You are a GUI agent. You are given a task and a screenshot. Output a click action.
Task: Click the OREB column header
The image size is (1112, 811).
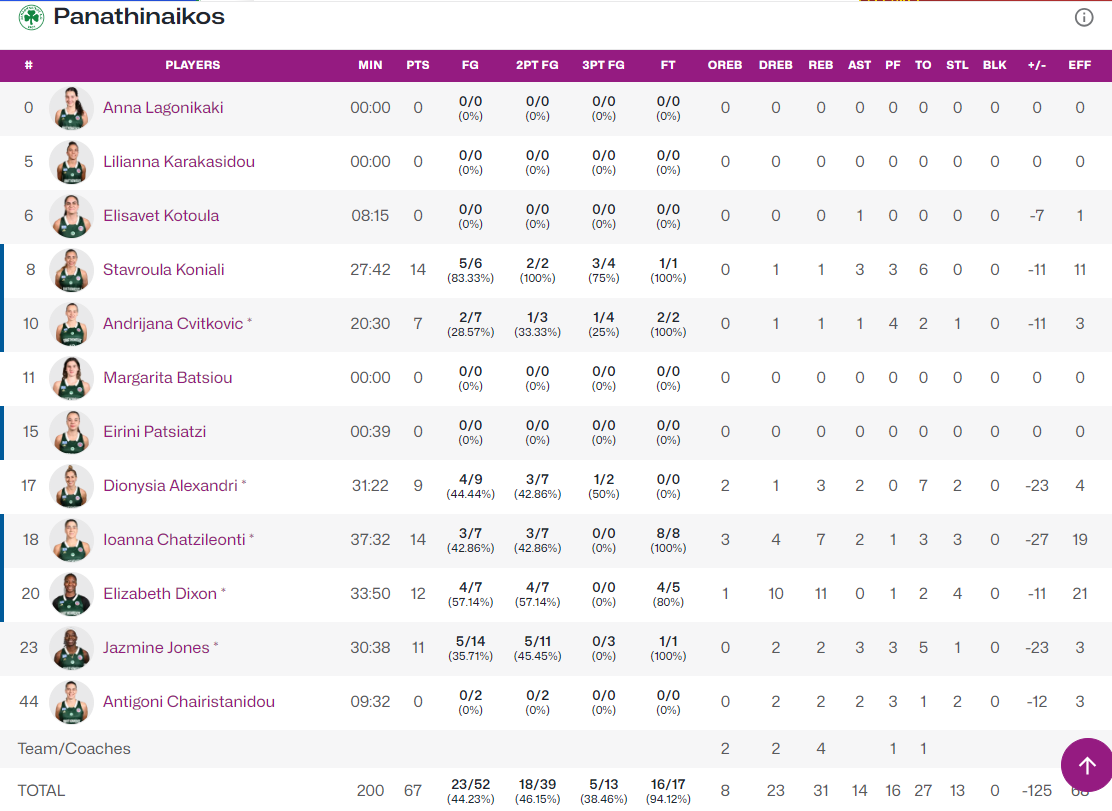coord(725,65)
